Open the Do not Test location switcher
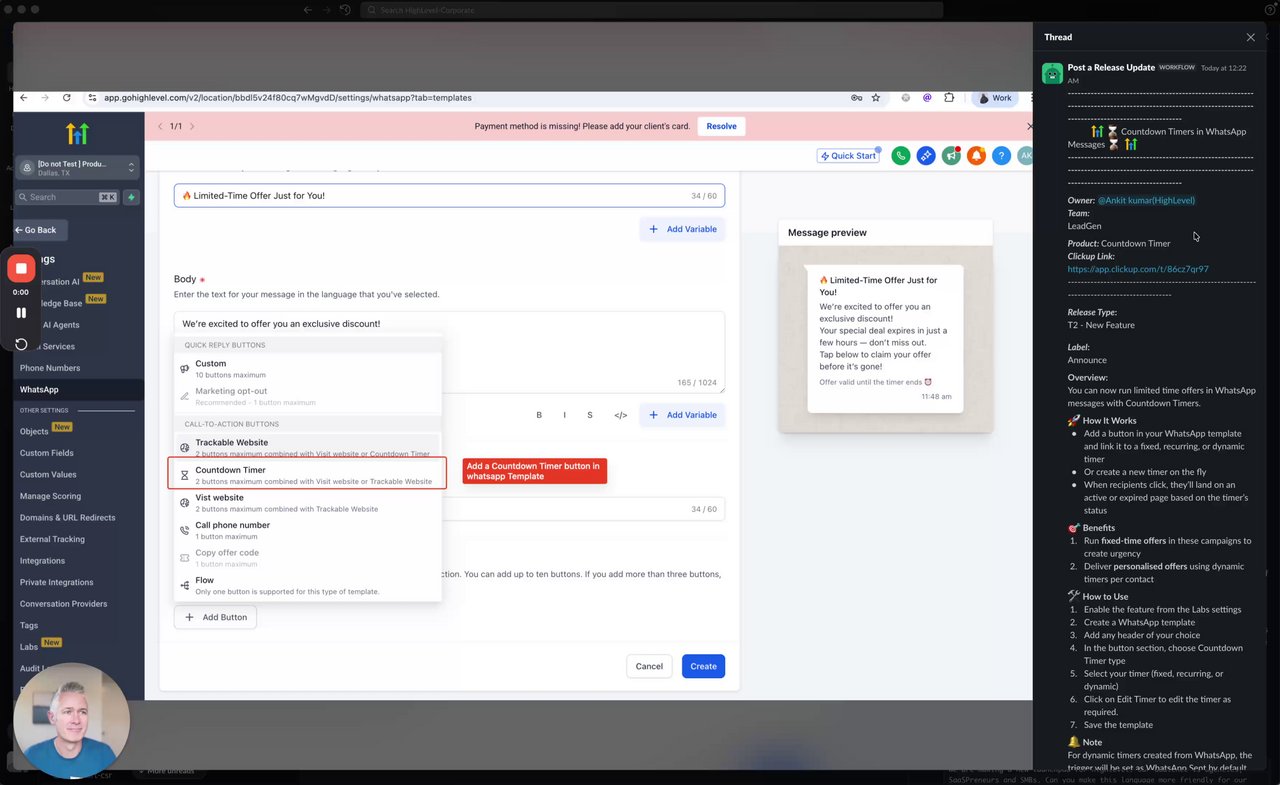 pyautogui.click(x=78, y=168)
